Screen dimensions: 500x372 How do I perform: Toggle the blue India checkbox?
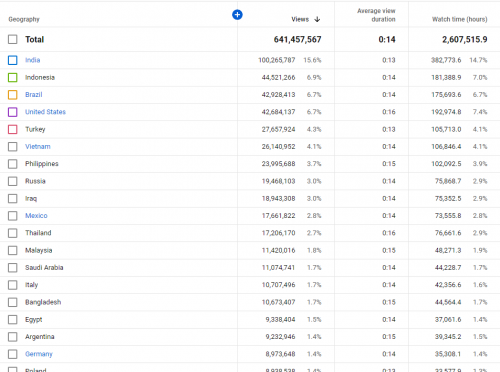pyautogui.click(x=13, y=60)
